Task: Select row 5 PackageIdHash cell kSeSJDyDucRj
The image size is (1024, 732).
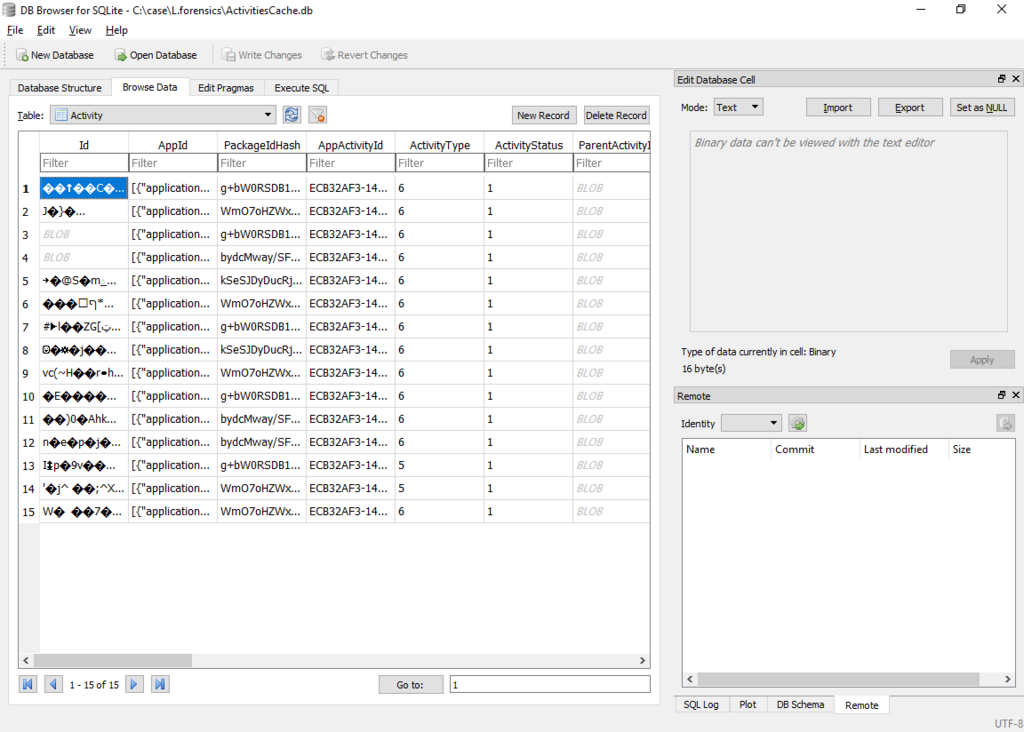Action: (x=261, y=280)
